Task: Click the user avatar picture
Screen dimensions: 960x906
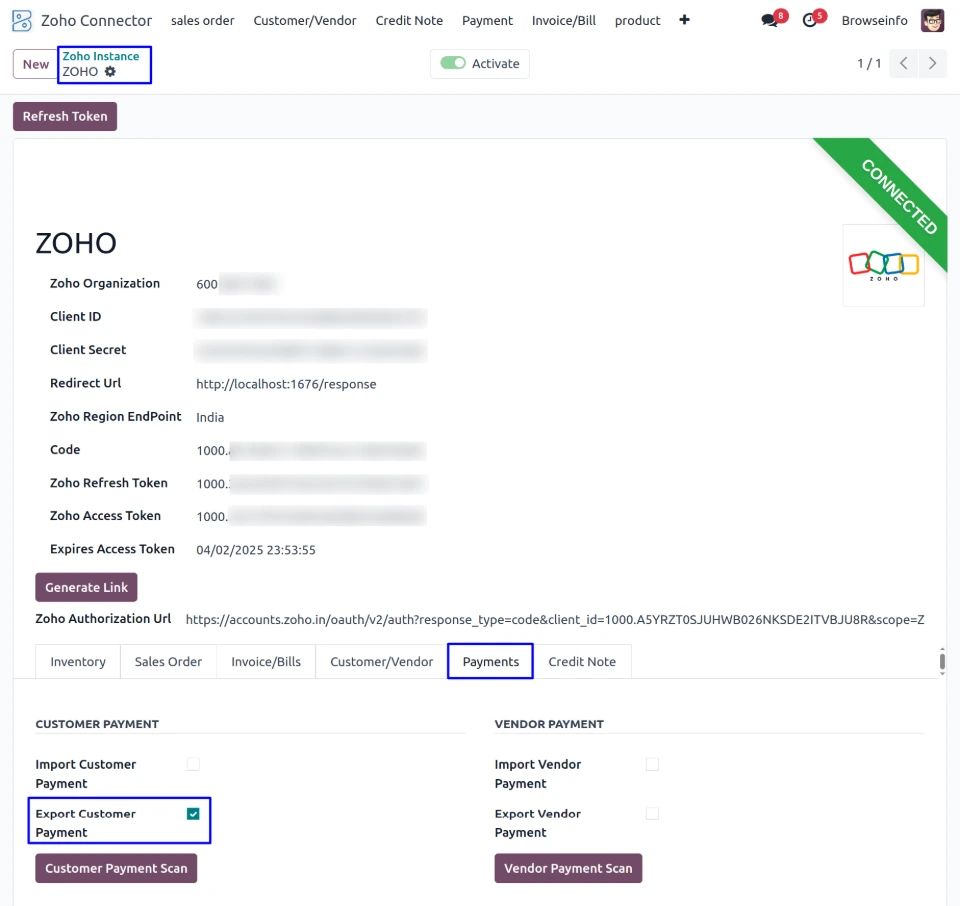Action: (932, 20)
